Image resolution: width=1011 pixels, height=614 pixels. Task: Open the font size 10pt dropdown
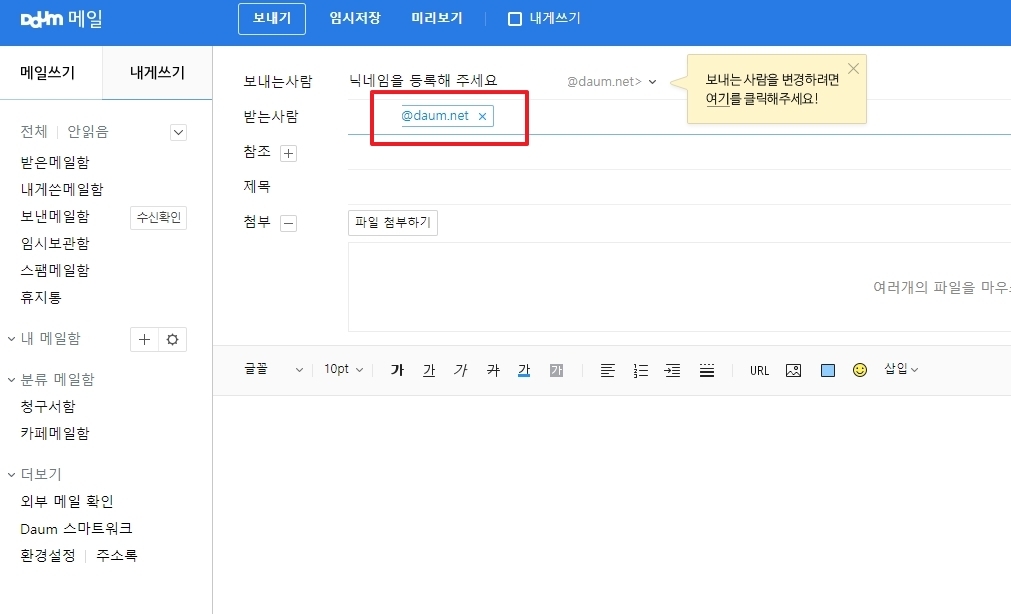343,369
